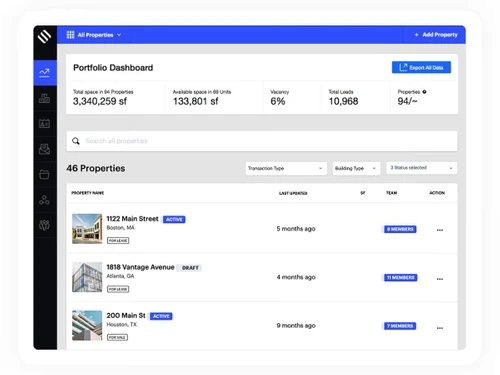Open 1122 Main Street building thumbnail

(87, 229)
